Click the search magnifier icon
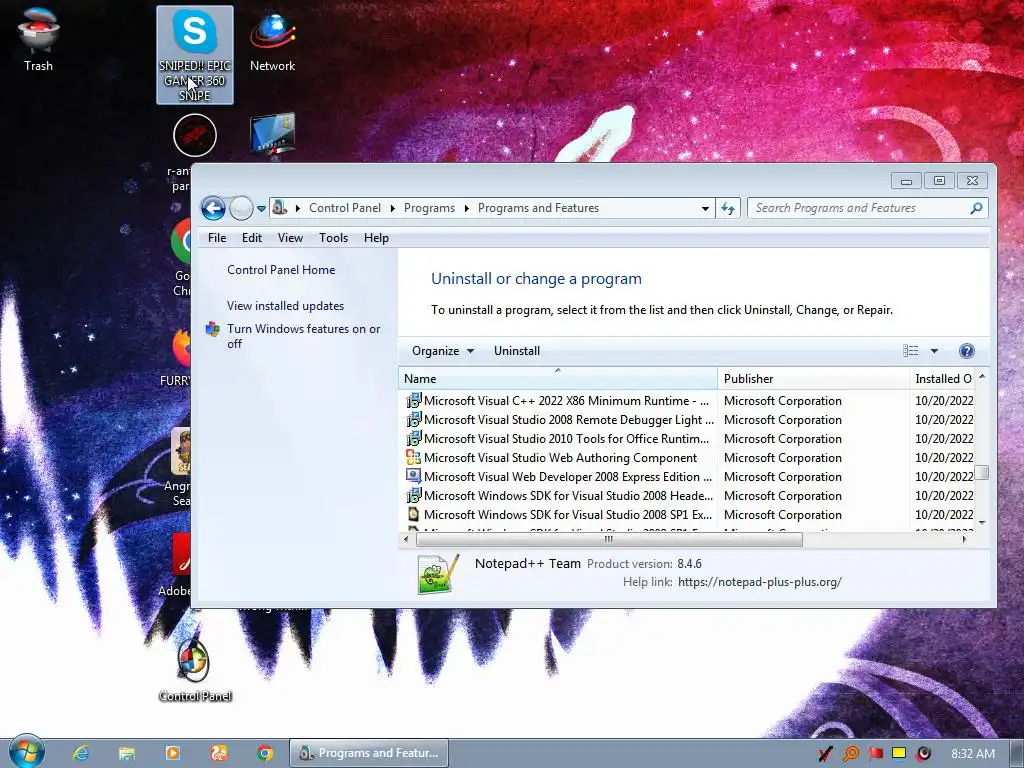 click(x=976, y=208)
